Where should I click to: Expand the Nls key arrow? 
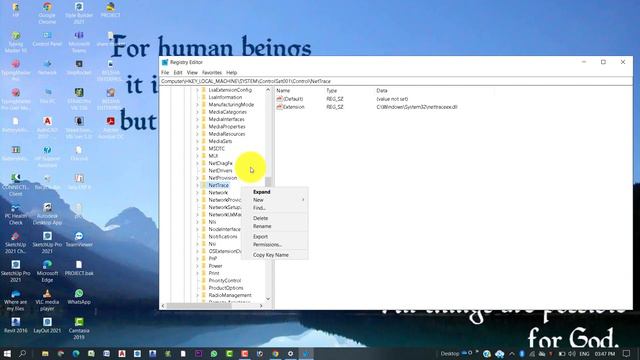click(x=198, y=222)
